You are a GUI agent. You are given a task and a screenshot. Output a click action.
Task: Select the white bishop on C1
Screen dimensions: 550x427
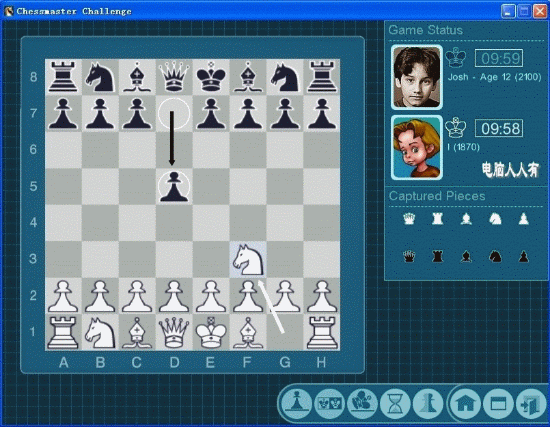[137, 332]
